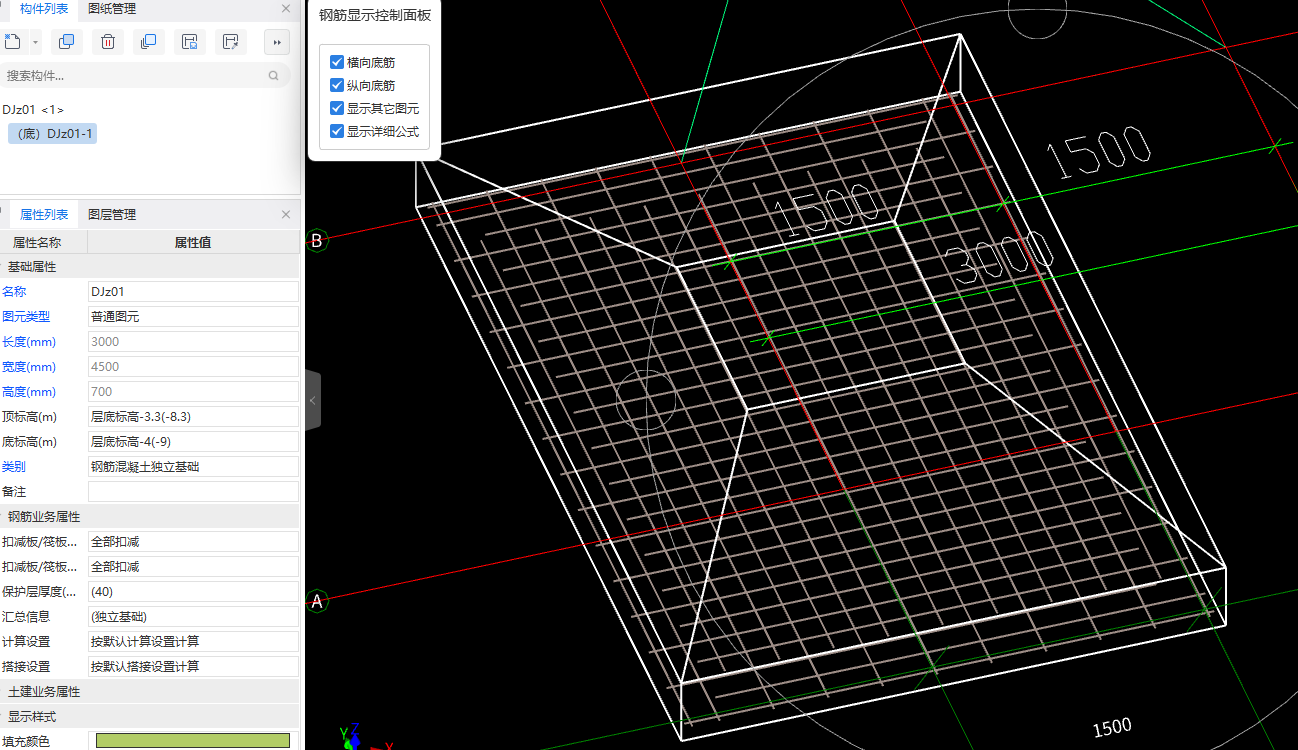
Task: Switch to the 图纸管理 tab
Action: click(112, 9)
